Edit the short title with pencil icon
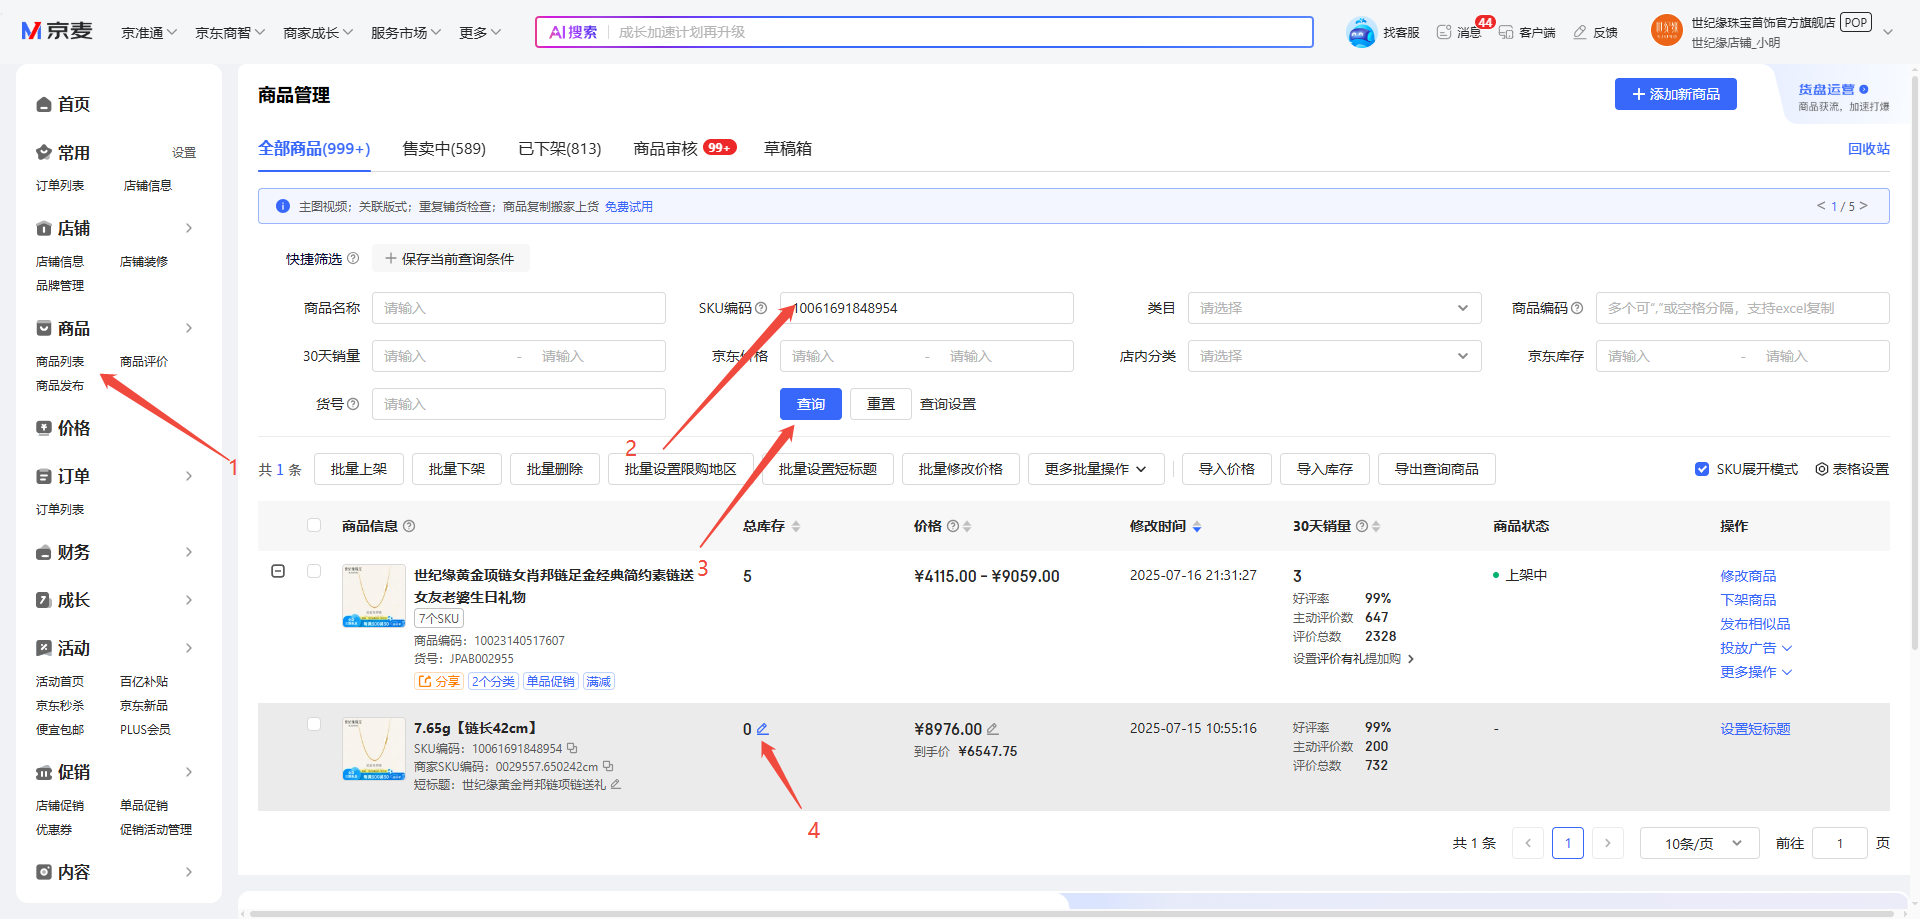This screenshot has height=919, width=1920. (616, 785)
